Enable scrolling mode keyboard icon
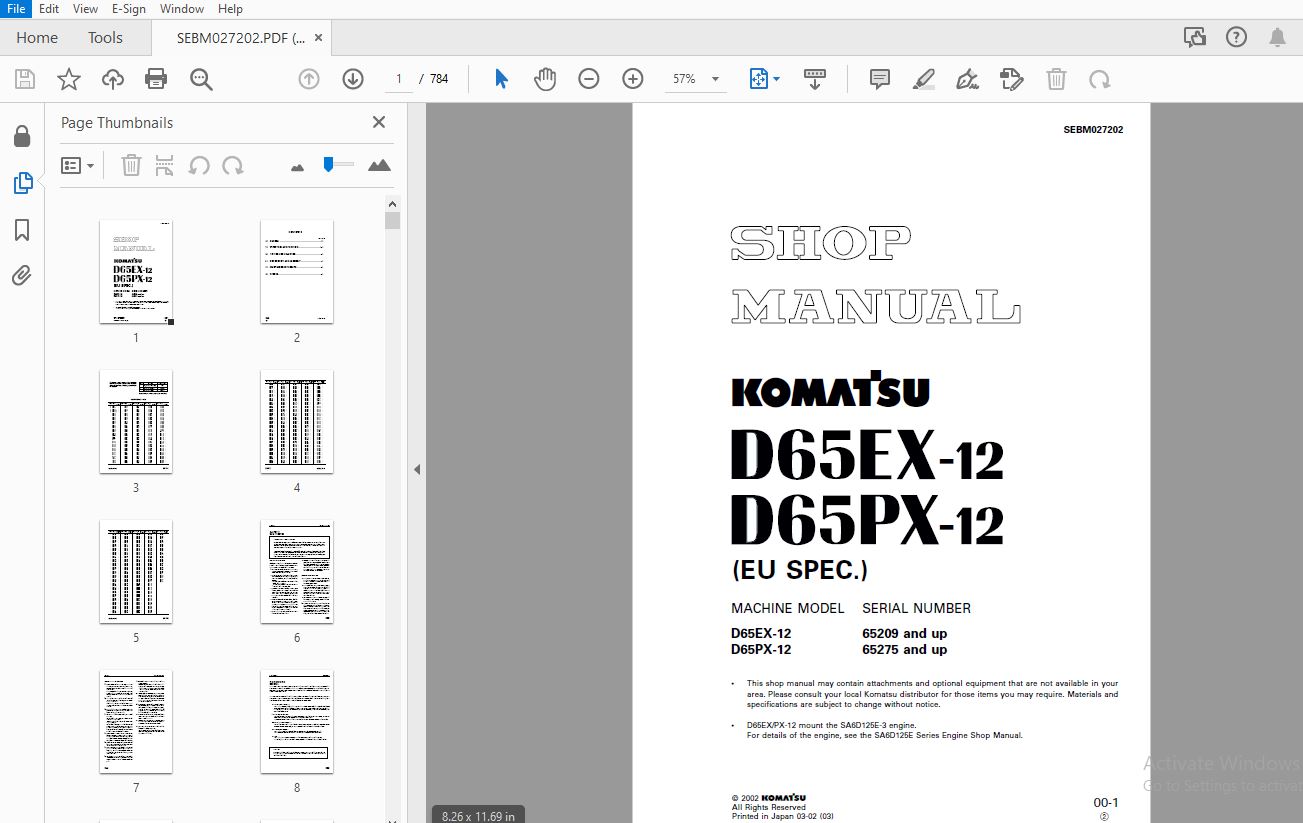This screenshot has width=1303, height=823. 815,79
